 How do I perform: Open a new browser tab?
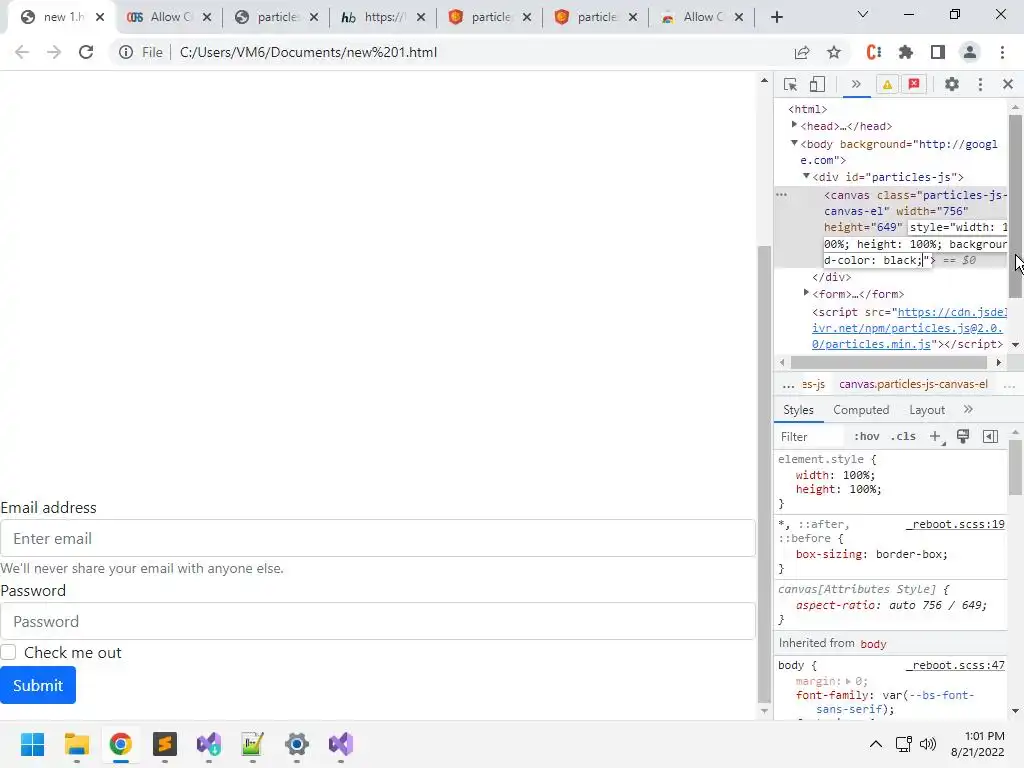pos(776,17)
